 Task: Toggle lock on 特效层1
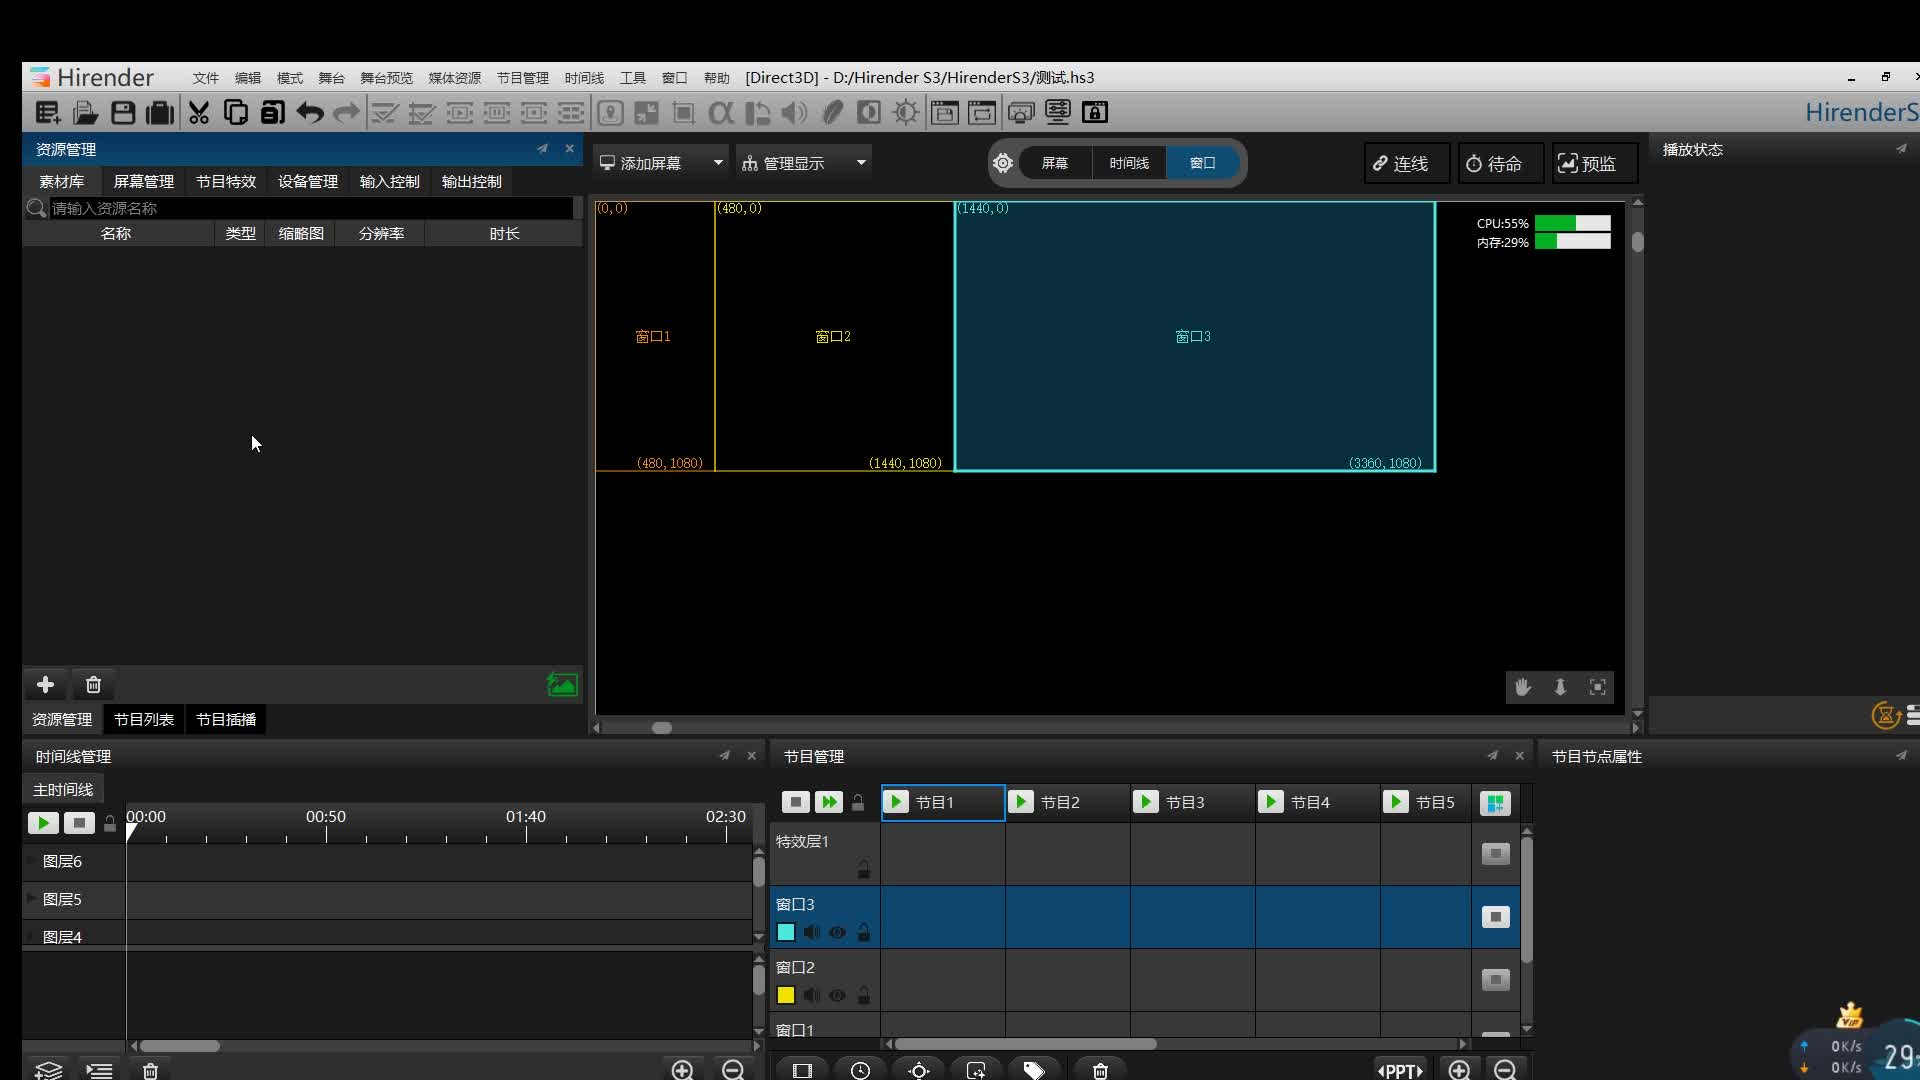click(863, 870)
